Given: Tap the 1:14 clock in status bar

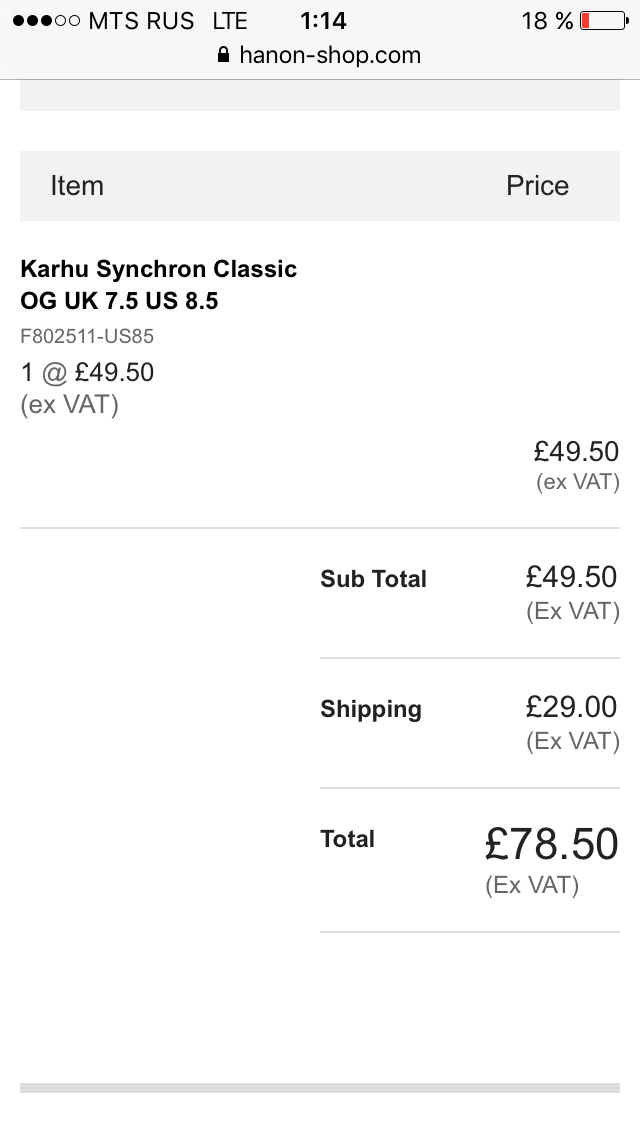Looking at the screenshot, I should [322, 20].
